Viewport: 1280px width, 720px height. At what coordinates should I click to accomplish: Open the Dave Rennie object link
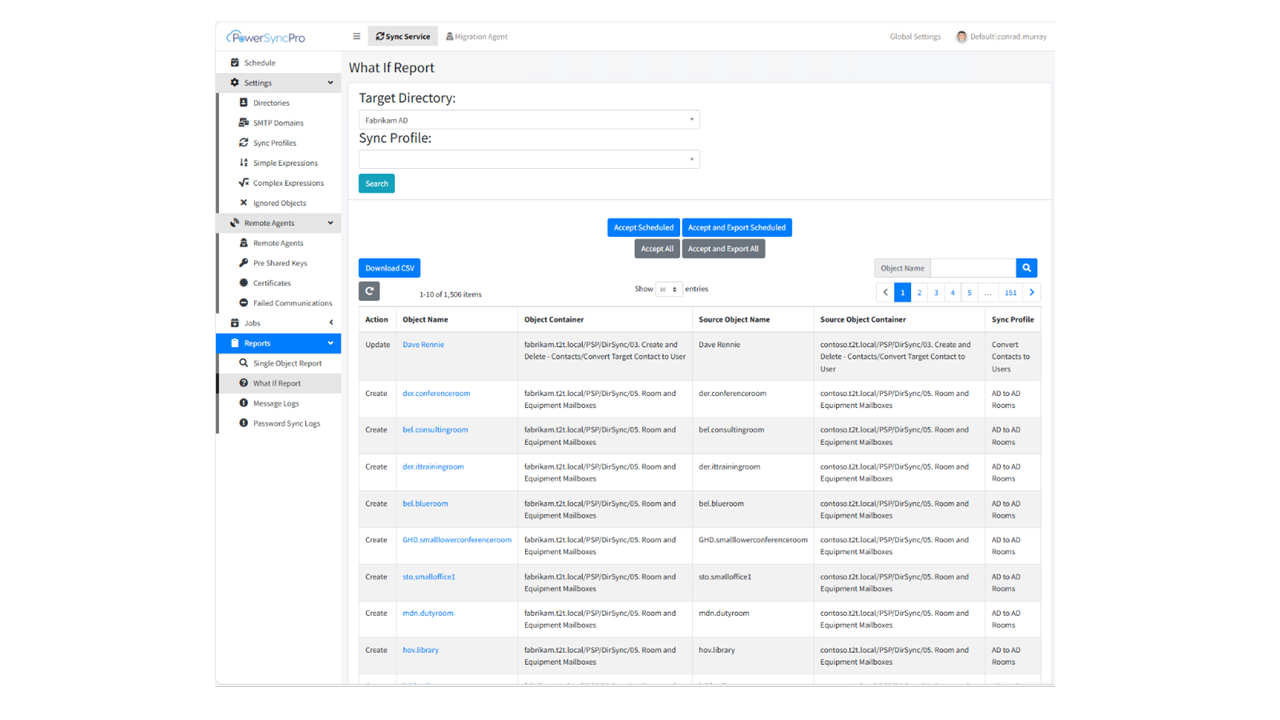423,345
